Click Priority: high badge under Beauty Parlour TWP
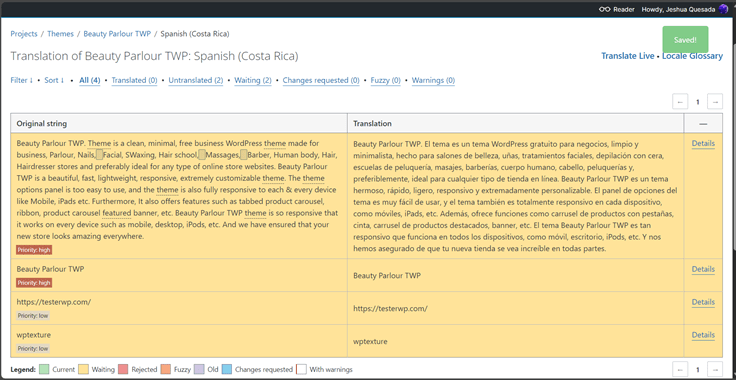Screen dimensions: 736x380 [34, 283]
